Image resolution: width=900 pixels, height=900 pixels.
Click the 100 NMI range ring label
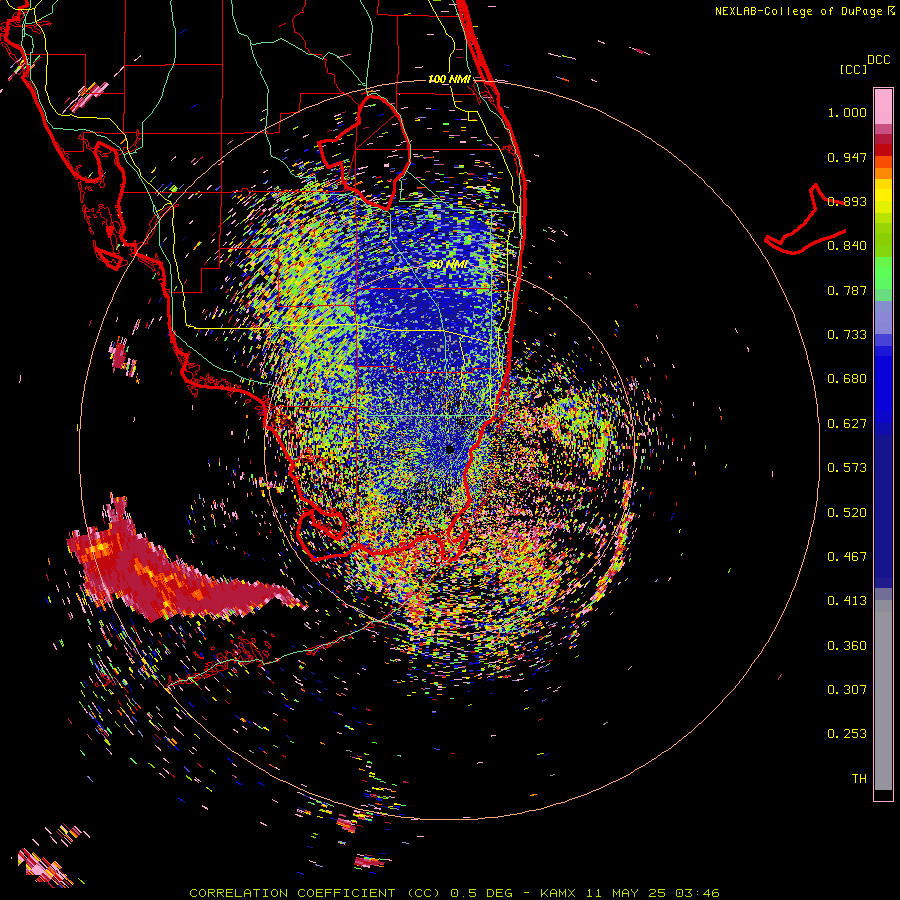[449, 79]
